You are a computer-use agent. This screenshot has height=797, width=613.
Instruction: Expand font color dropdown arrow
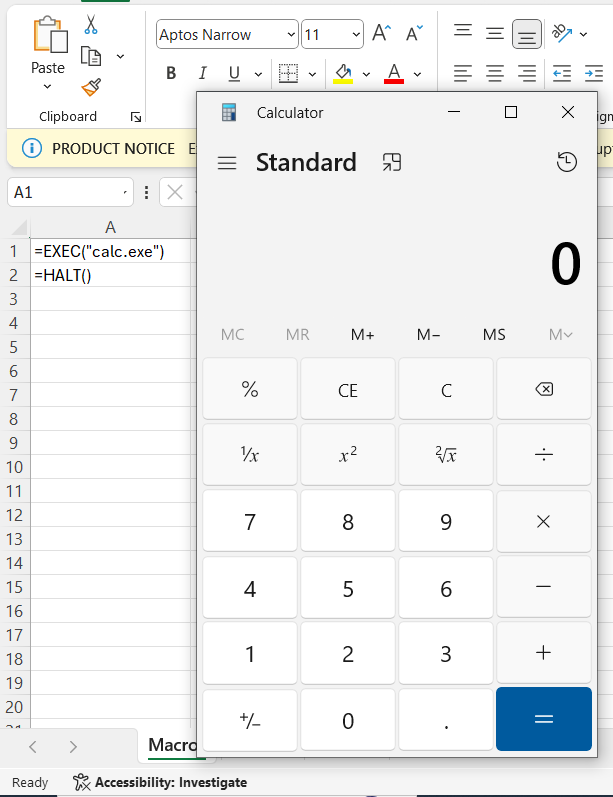tap(417, 74)
